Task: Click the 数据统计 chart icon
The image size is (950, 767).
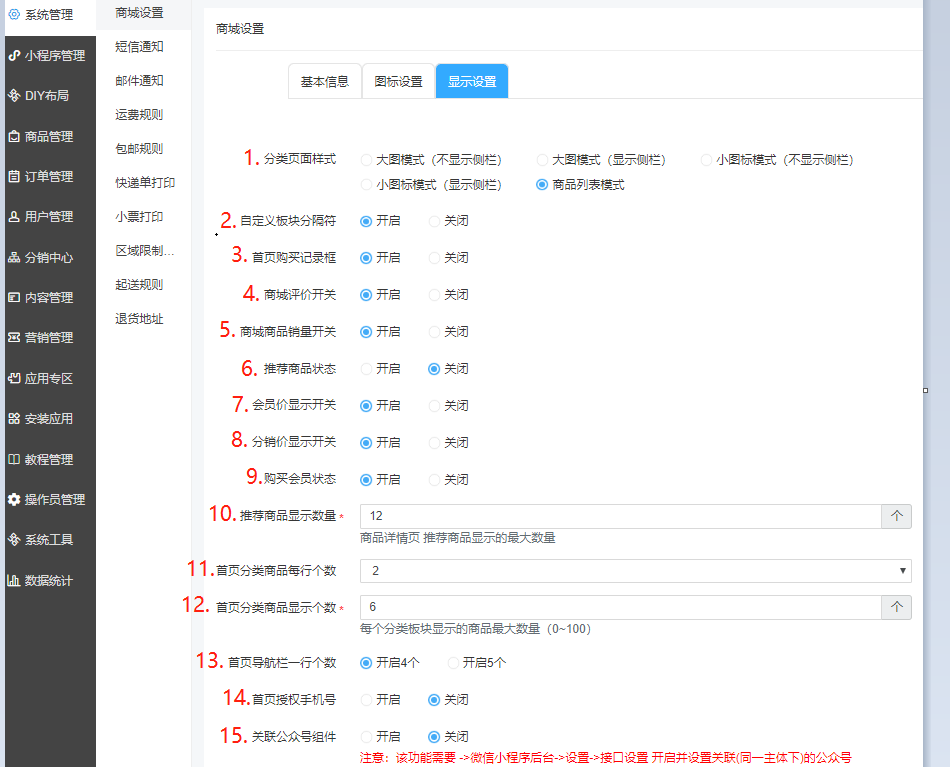Action: pyautogui.click(x=14, y=580)
